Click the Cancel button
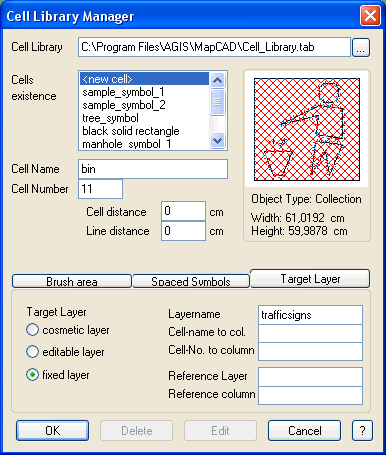 click(304, 431)
